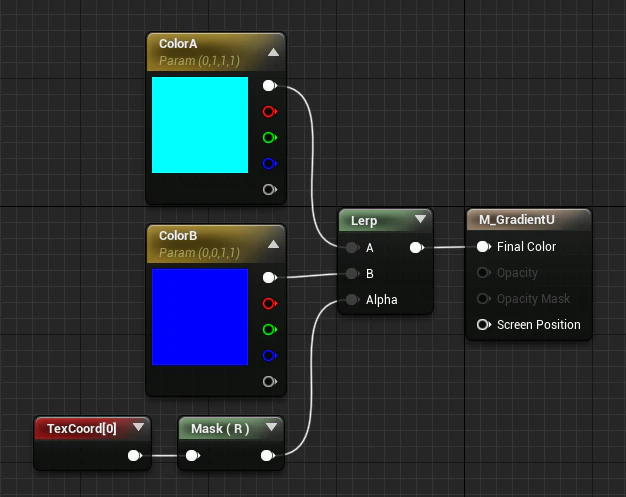Click the Lerp Alpha input pin
Viewport: 626px width, 497px height.
pyautogui.click(x=353, y=299)
